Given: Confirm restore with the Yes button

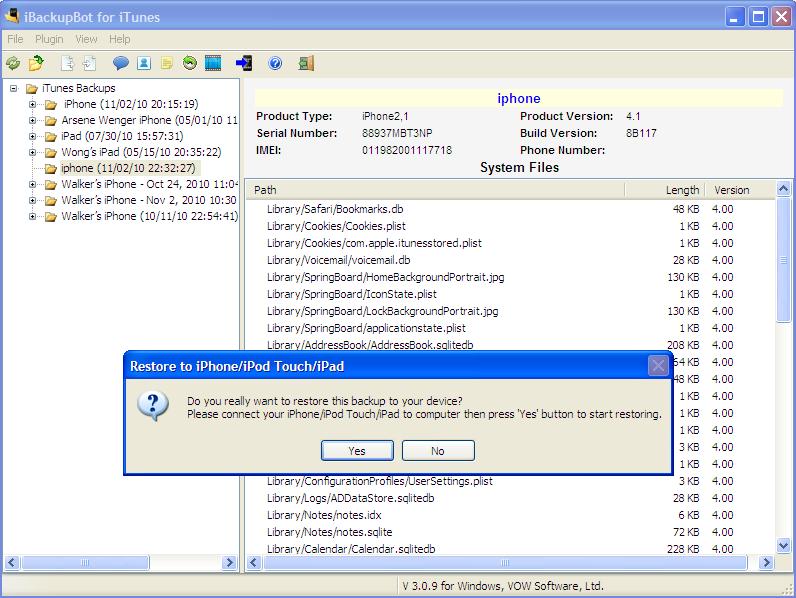Looking at the screenshot, I should pos(357,451).
